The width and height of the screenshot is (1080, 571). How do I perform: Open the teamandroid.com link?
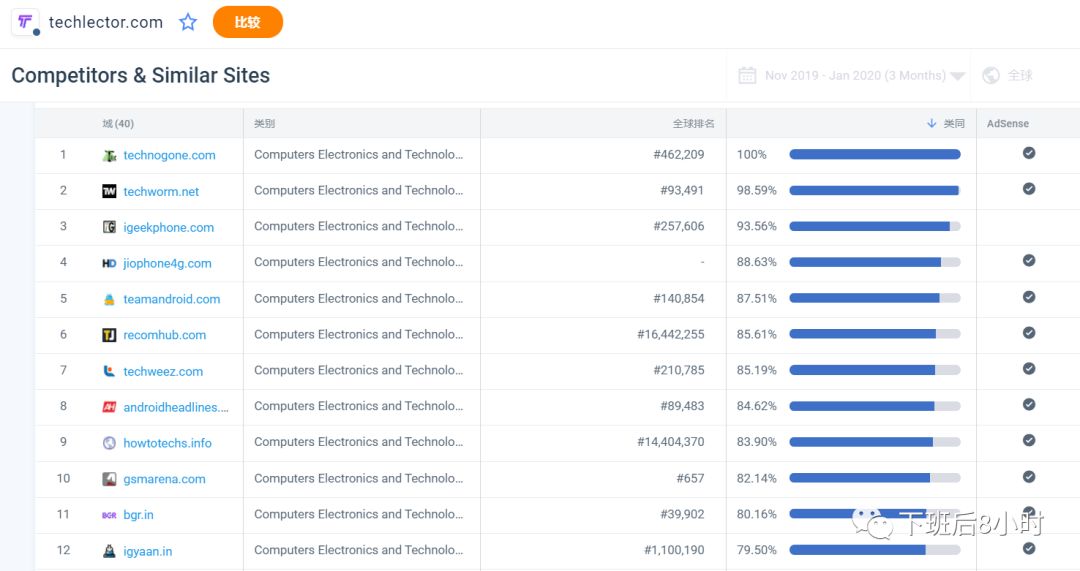pyautogui.click(x=172, y=299)
